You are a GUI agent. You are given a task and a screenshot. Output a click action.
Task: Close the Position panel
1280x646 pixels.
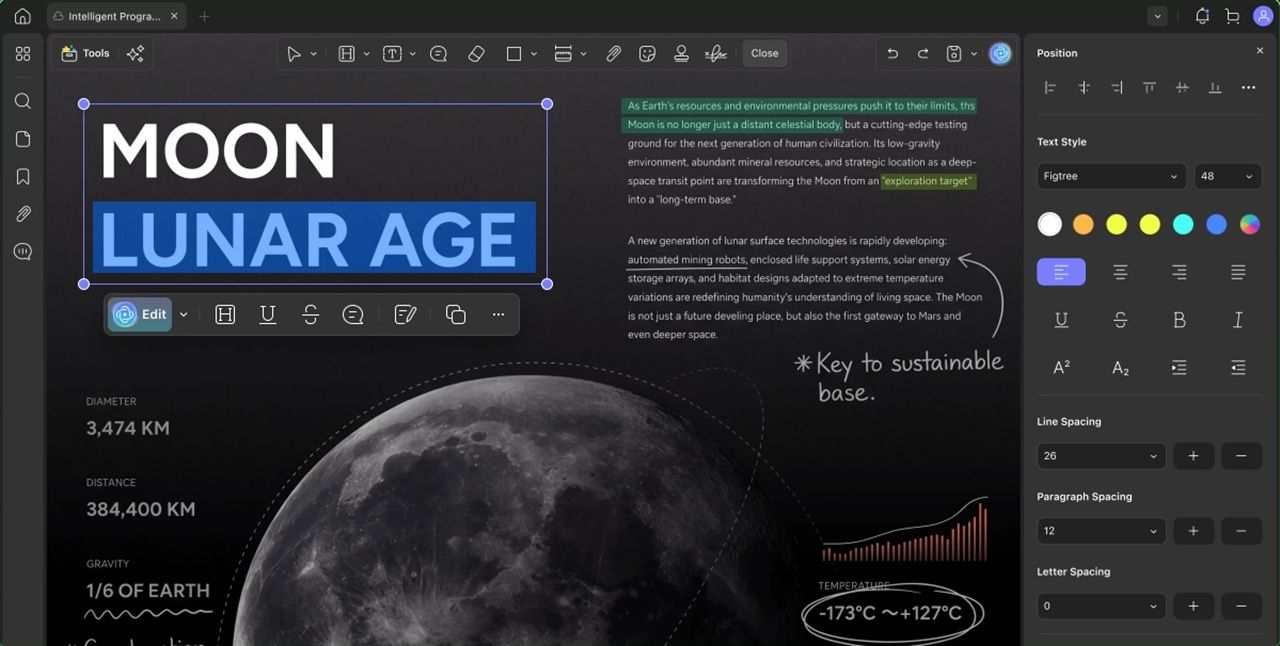tap(1260, 51)
